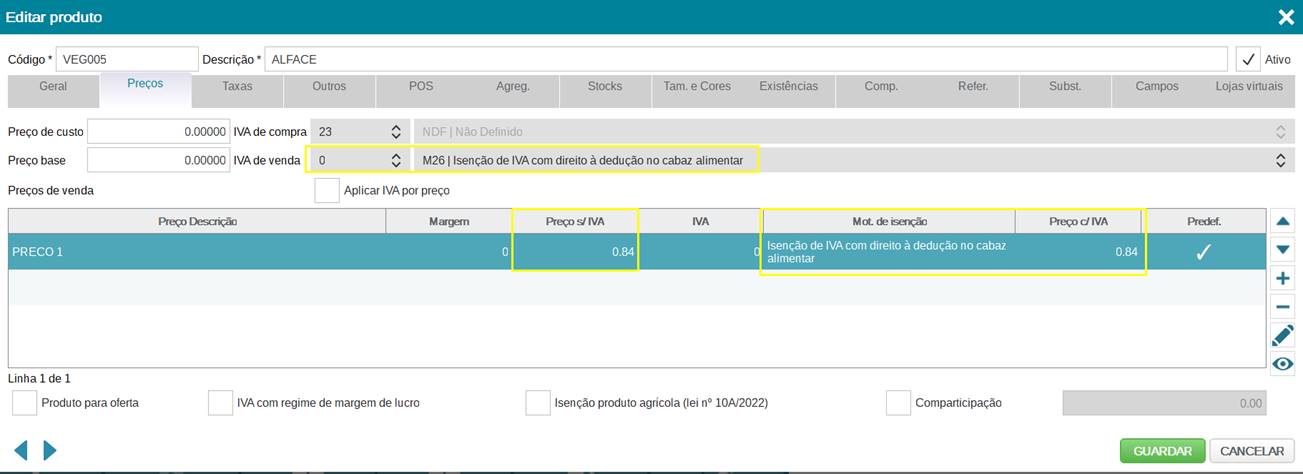The image size is (1303, 474).
Task: Click the GUARDAR button
Action: click(x=1162, y=451)
